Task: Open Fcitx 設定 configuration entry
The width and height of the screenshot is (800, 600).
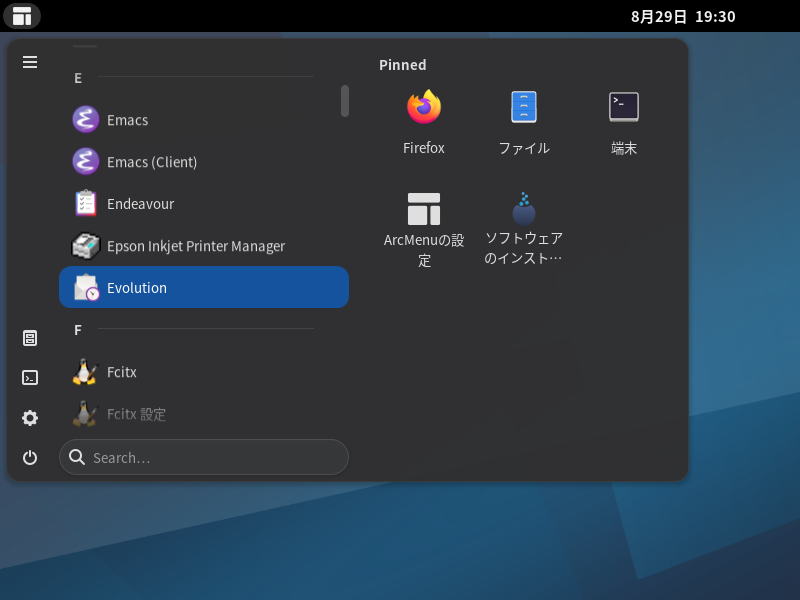Action: point(204,414)
